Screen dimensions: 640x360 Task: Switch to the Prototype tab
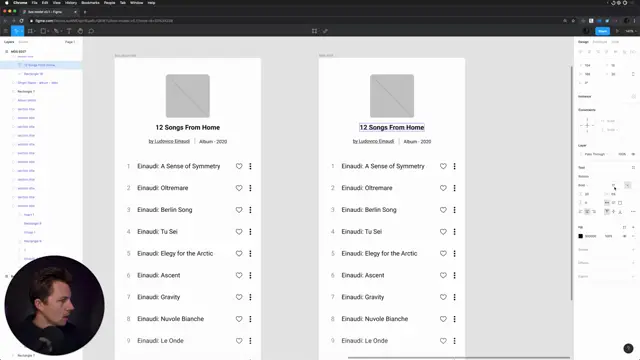(x=600, y=42)
